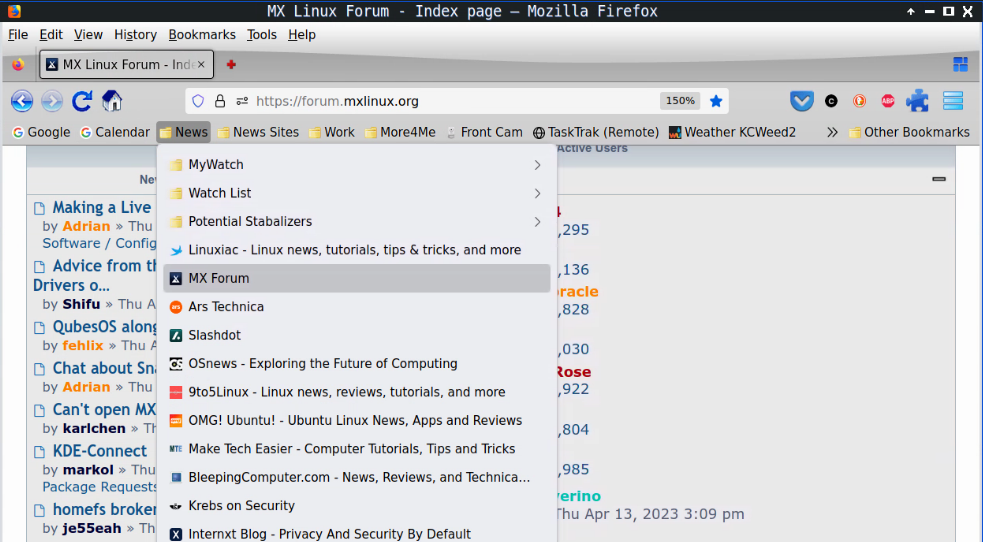
Task: Open the OSnews bookmark entry
Action: point(357,363)
